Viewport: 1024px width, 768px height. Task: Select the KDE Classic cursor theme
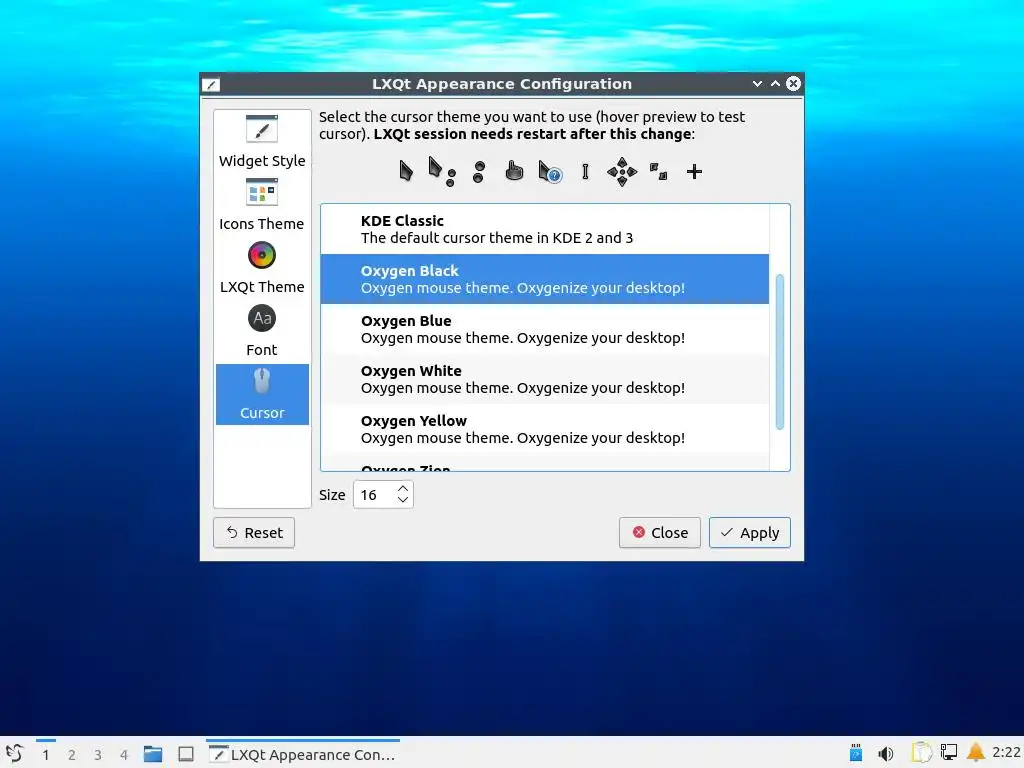coord(545,229)
